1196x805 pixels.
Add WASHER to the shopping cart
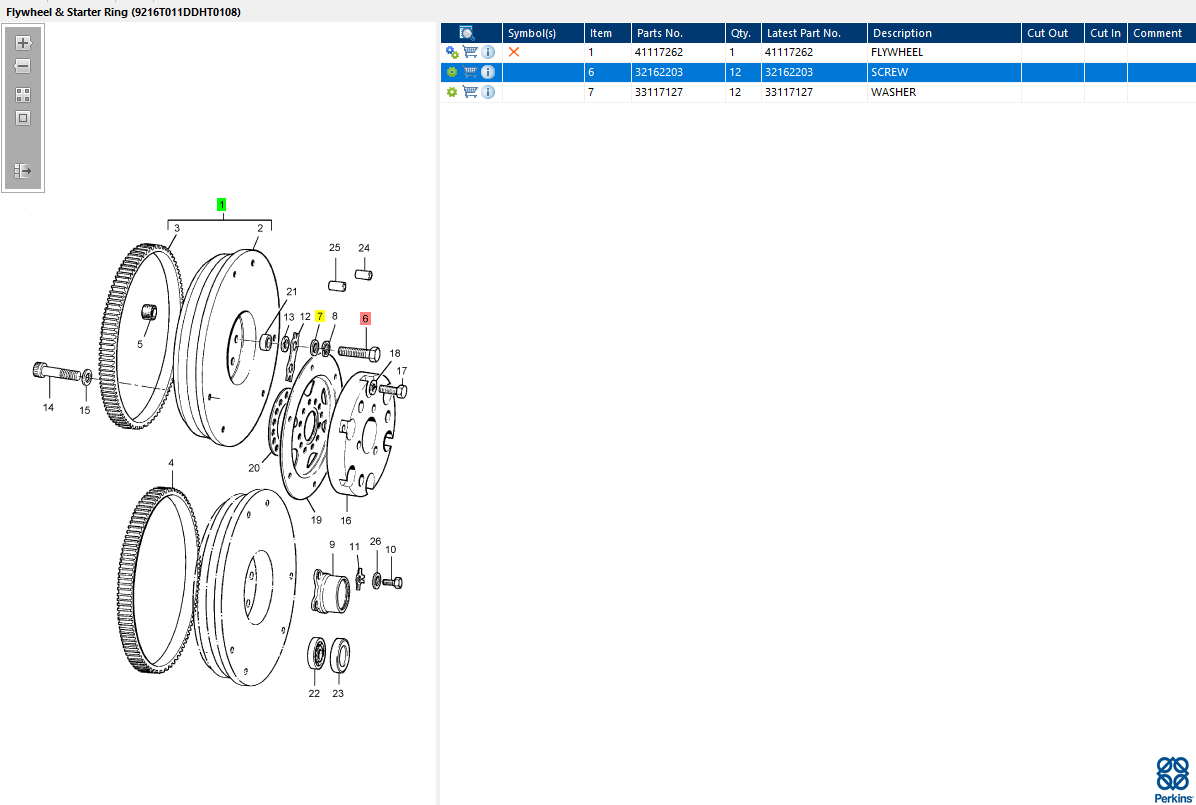(470, 92)
